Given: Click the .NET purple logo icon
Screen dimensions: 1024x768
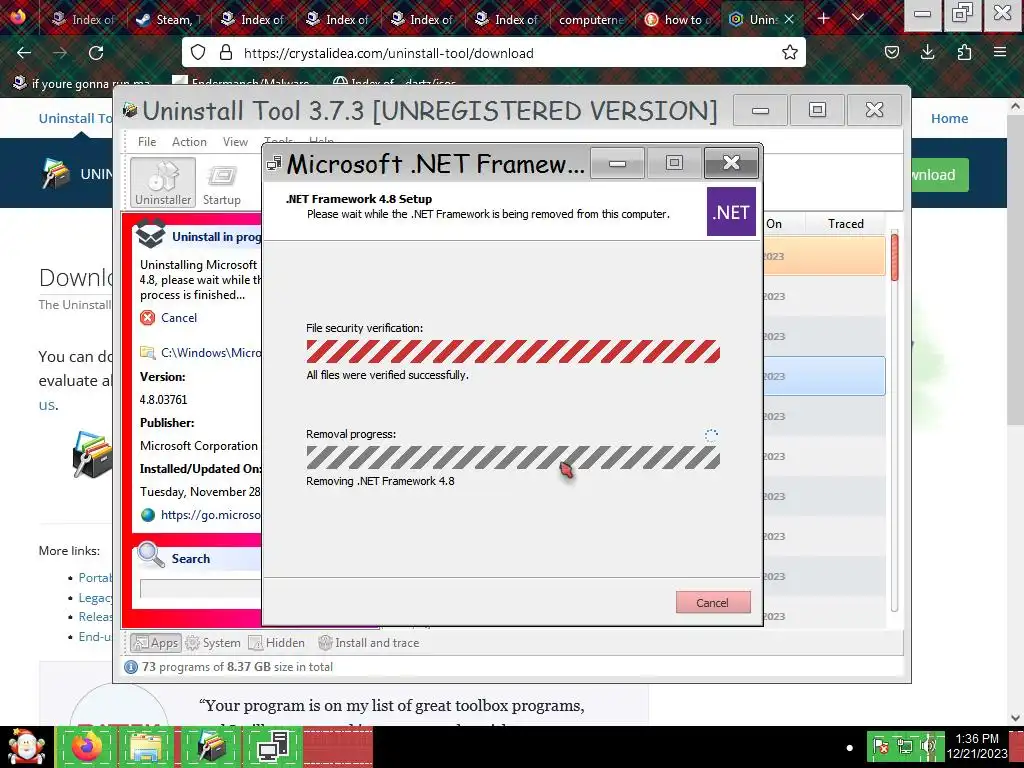Looking at the screenshot, I should [x=731, y=212].
